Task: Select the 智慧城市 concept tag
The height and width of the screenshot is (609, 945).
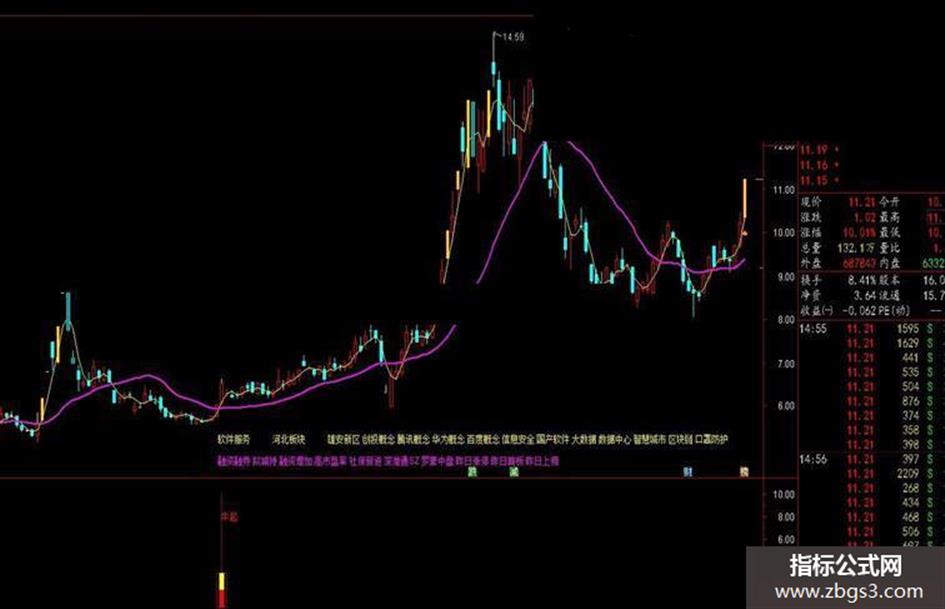Action: 650,440
